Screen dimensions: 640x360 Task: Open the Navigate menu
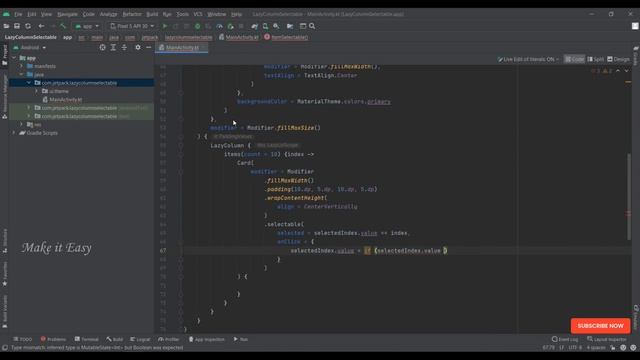coord(67,14)
